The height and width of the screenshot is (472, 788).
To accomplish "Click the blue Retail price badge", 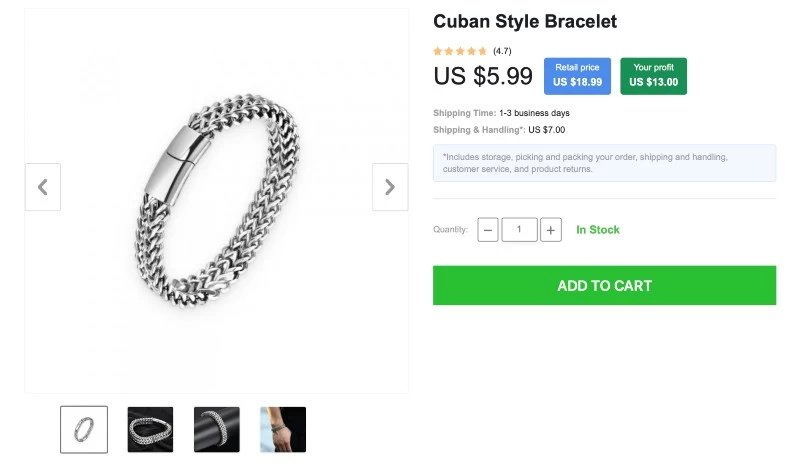I will coord(577,76).
